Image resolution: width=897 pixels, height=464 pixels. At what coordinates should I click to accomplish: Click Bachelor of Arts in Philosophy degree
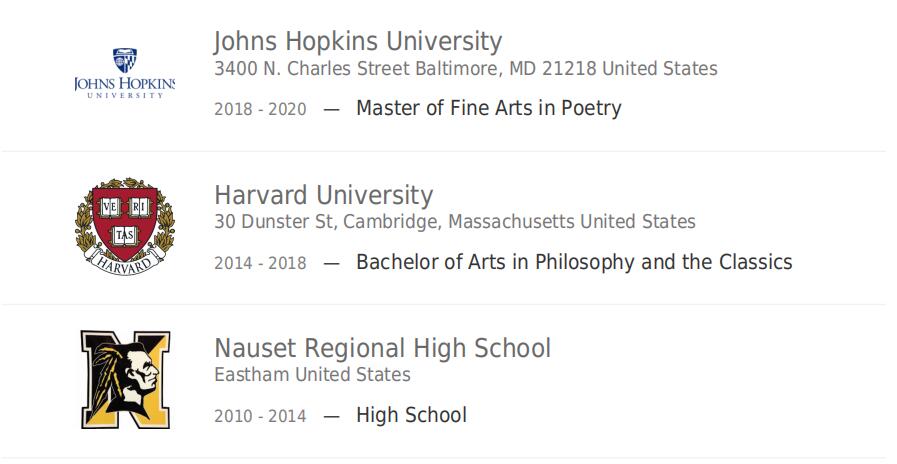pyautogui.click(x=574, y=262)
